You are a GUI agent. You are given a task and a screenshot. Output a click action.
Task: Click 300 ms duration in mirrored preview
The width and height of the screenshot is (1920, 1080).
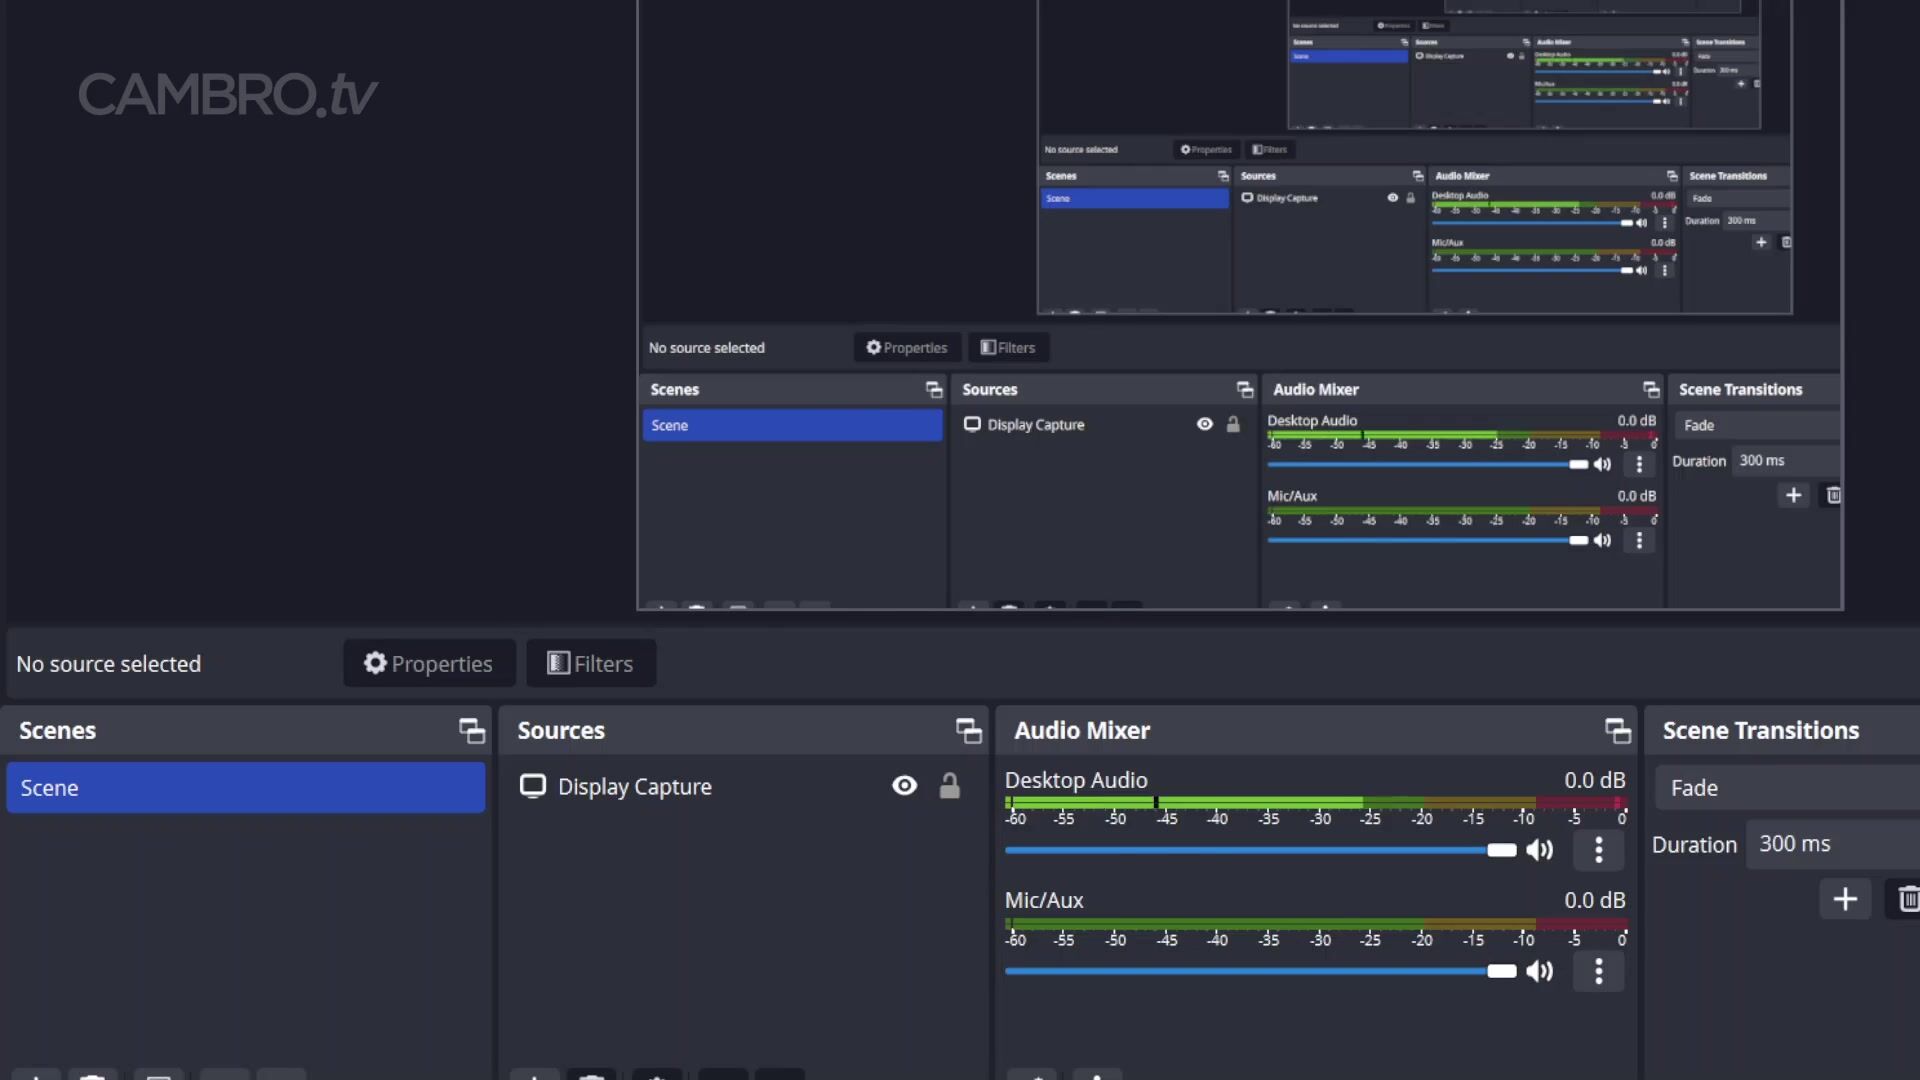(1787, 461)
